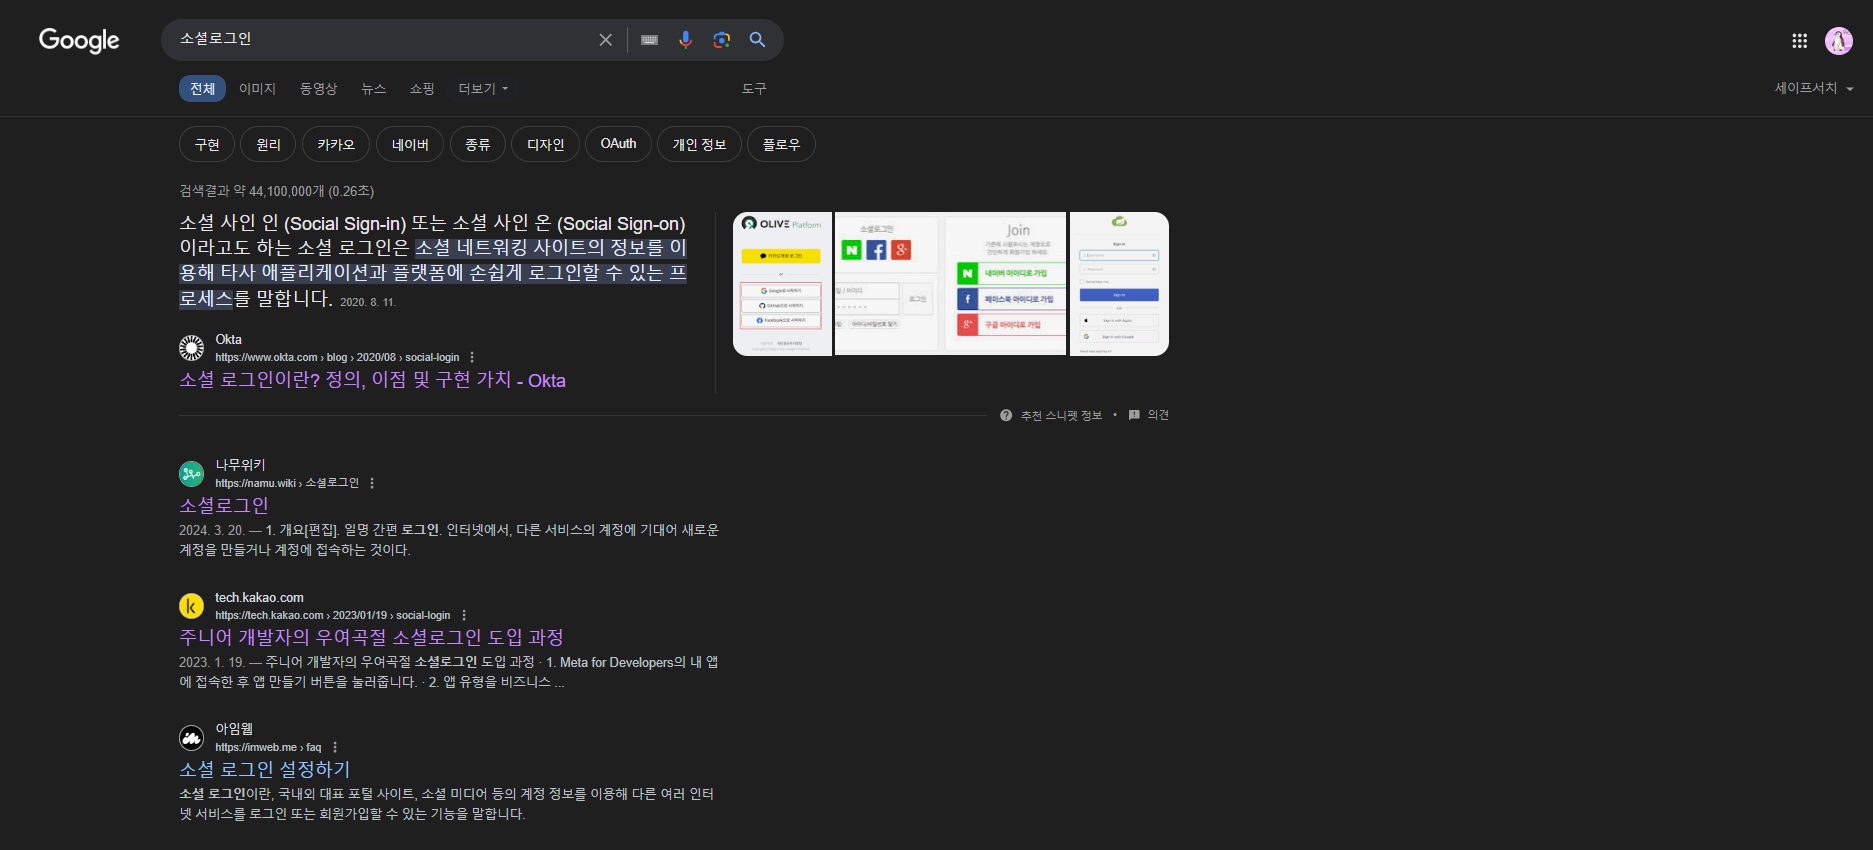Viewport: 1873px width, 850px height.
Task: Click the Okta site favicon
Action: coord(191,348)
